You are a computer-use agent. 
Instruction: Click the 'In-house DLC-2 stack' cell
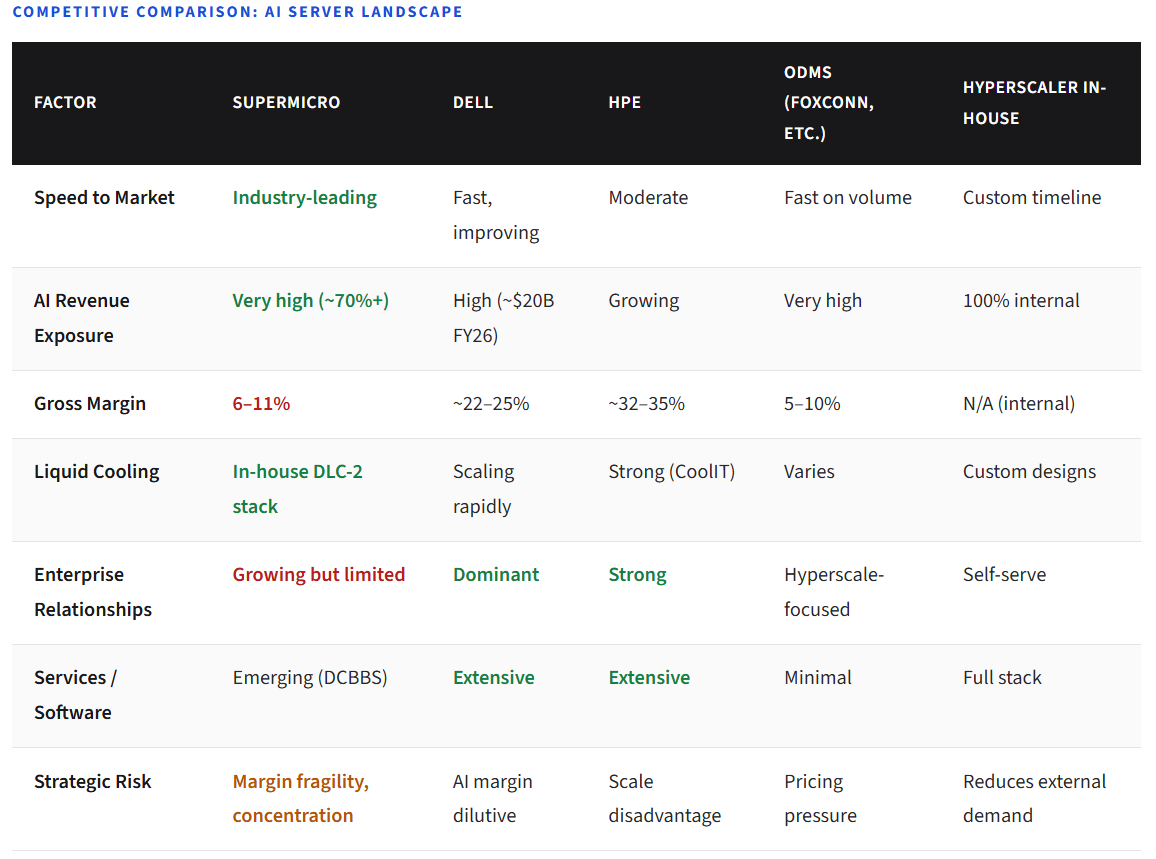(297, 489)
